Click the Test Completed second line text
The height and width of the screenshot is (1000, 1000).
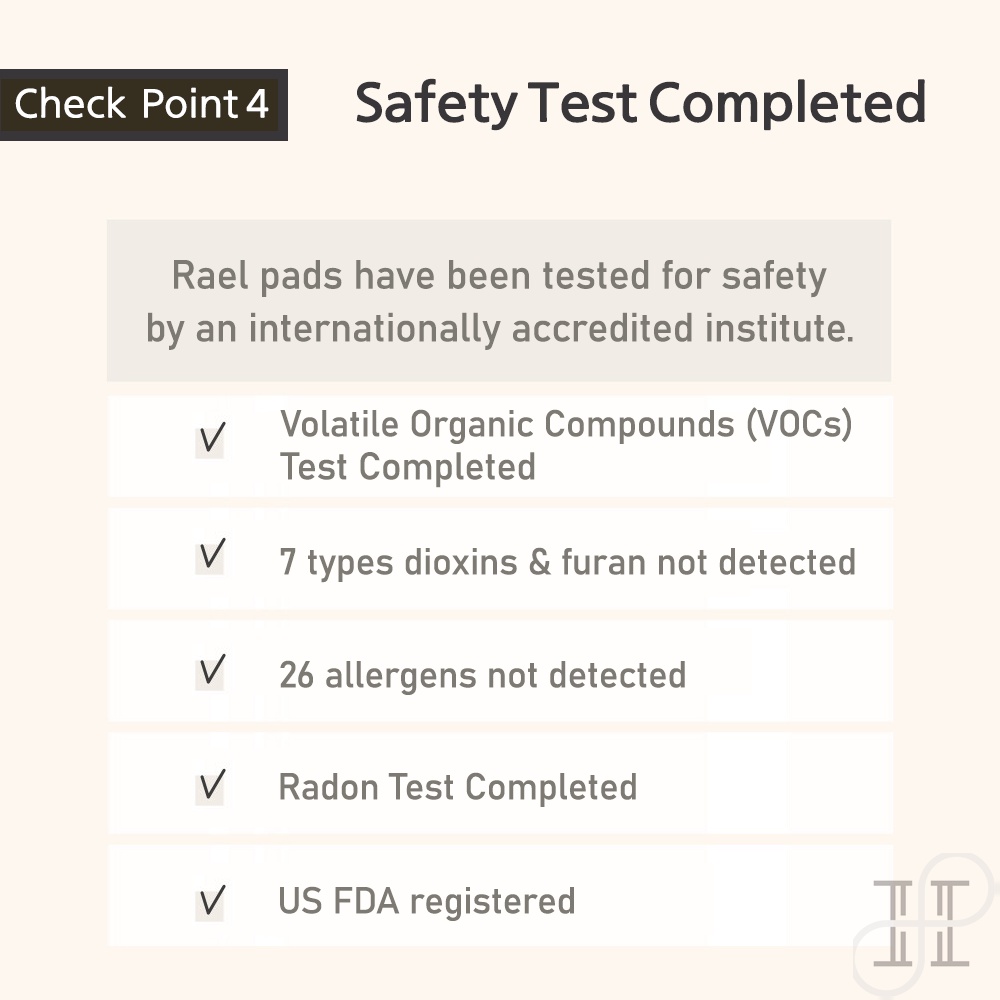tap(408, 467)
